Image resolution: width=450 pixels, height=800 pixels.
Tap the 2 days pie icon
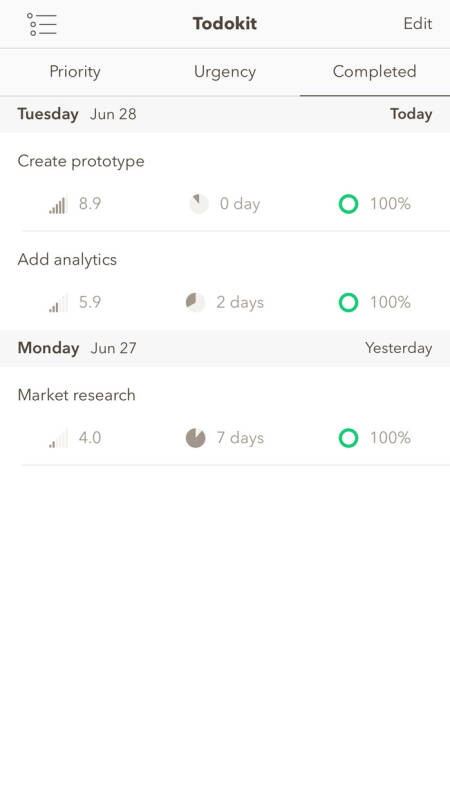point(195,302)
